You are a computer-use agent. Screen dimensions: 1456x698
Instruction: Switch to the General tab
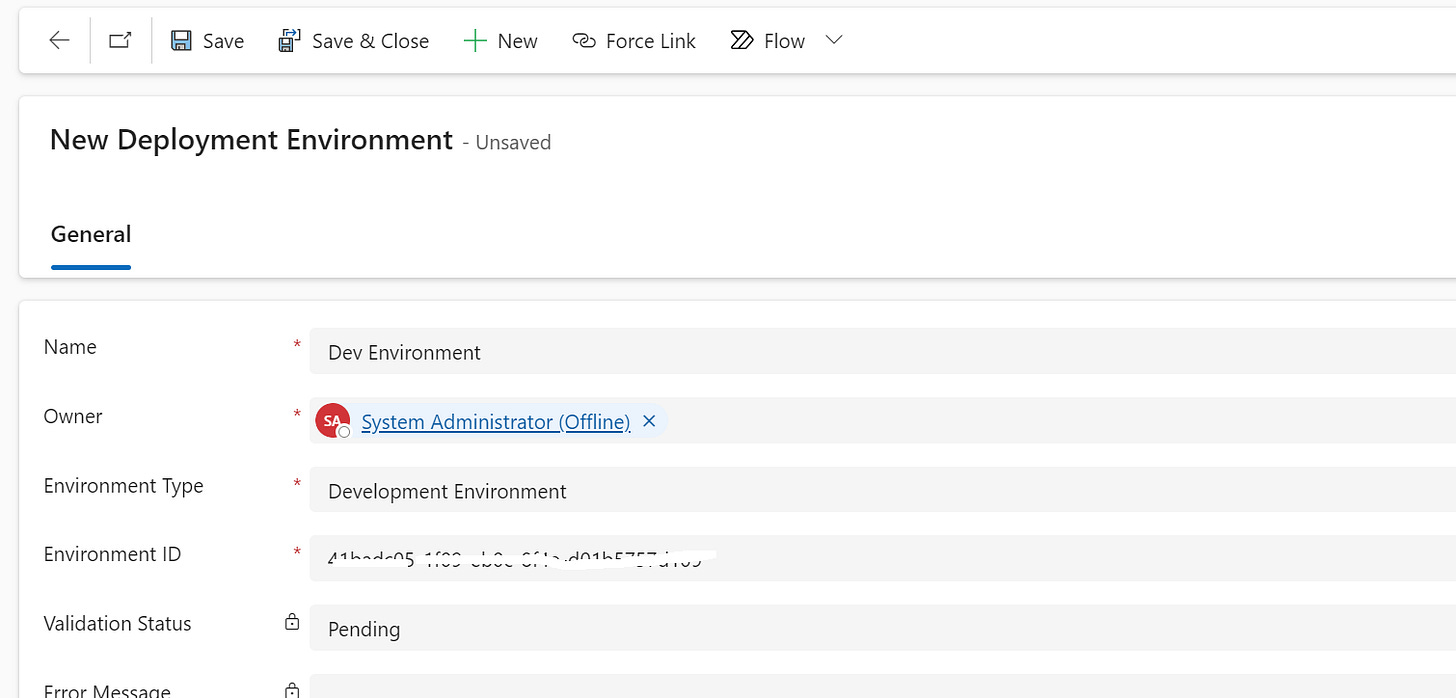coord(90,234)
